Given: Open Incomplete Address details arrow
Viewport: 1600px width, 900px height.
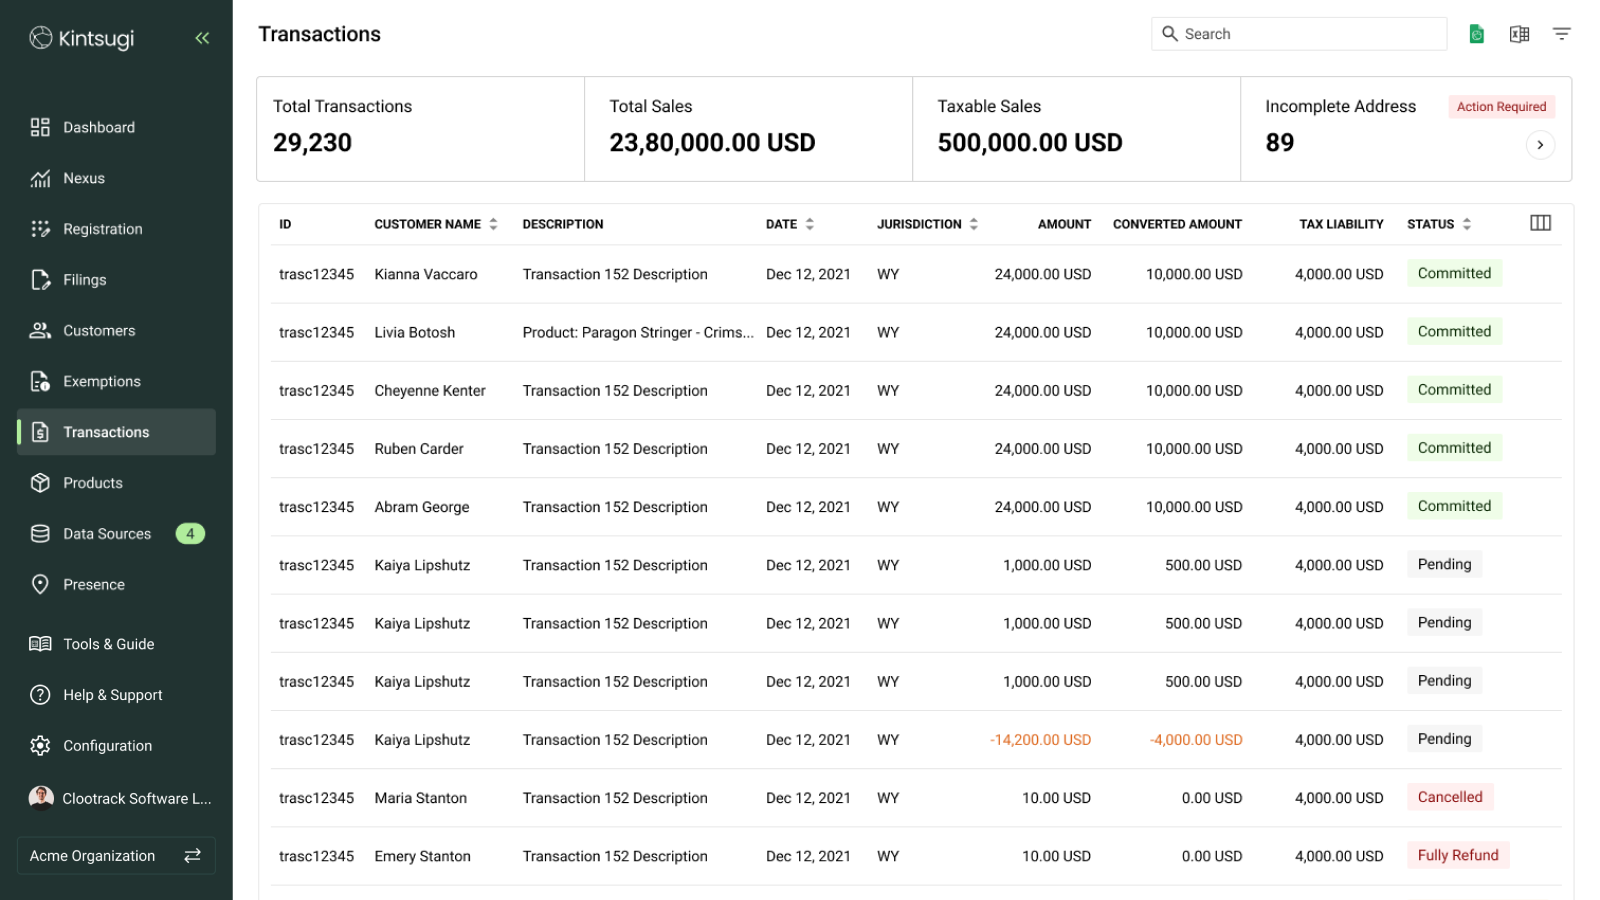Looking at the screenshot, I should 1540,145.
